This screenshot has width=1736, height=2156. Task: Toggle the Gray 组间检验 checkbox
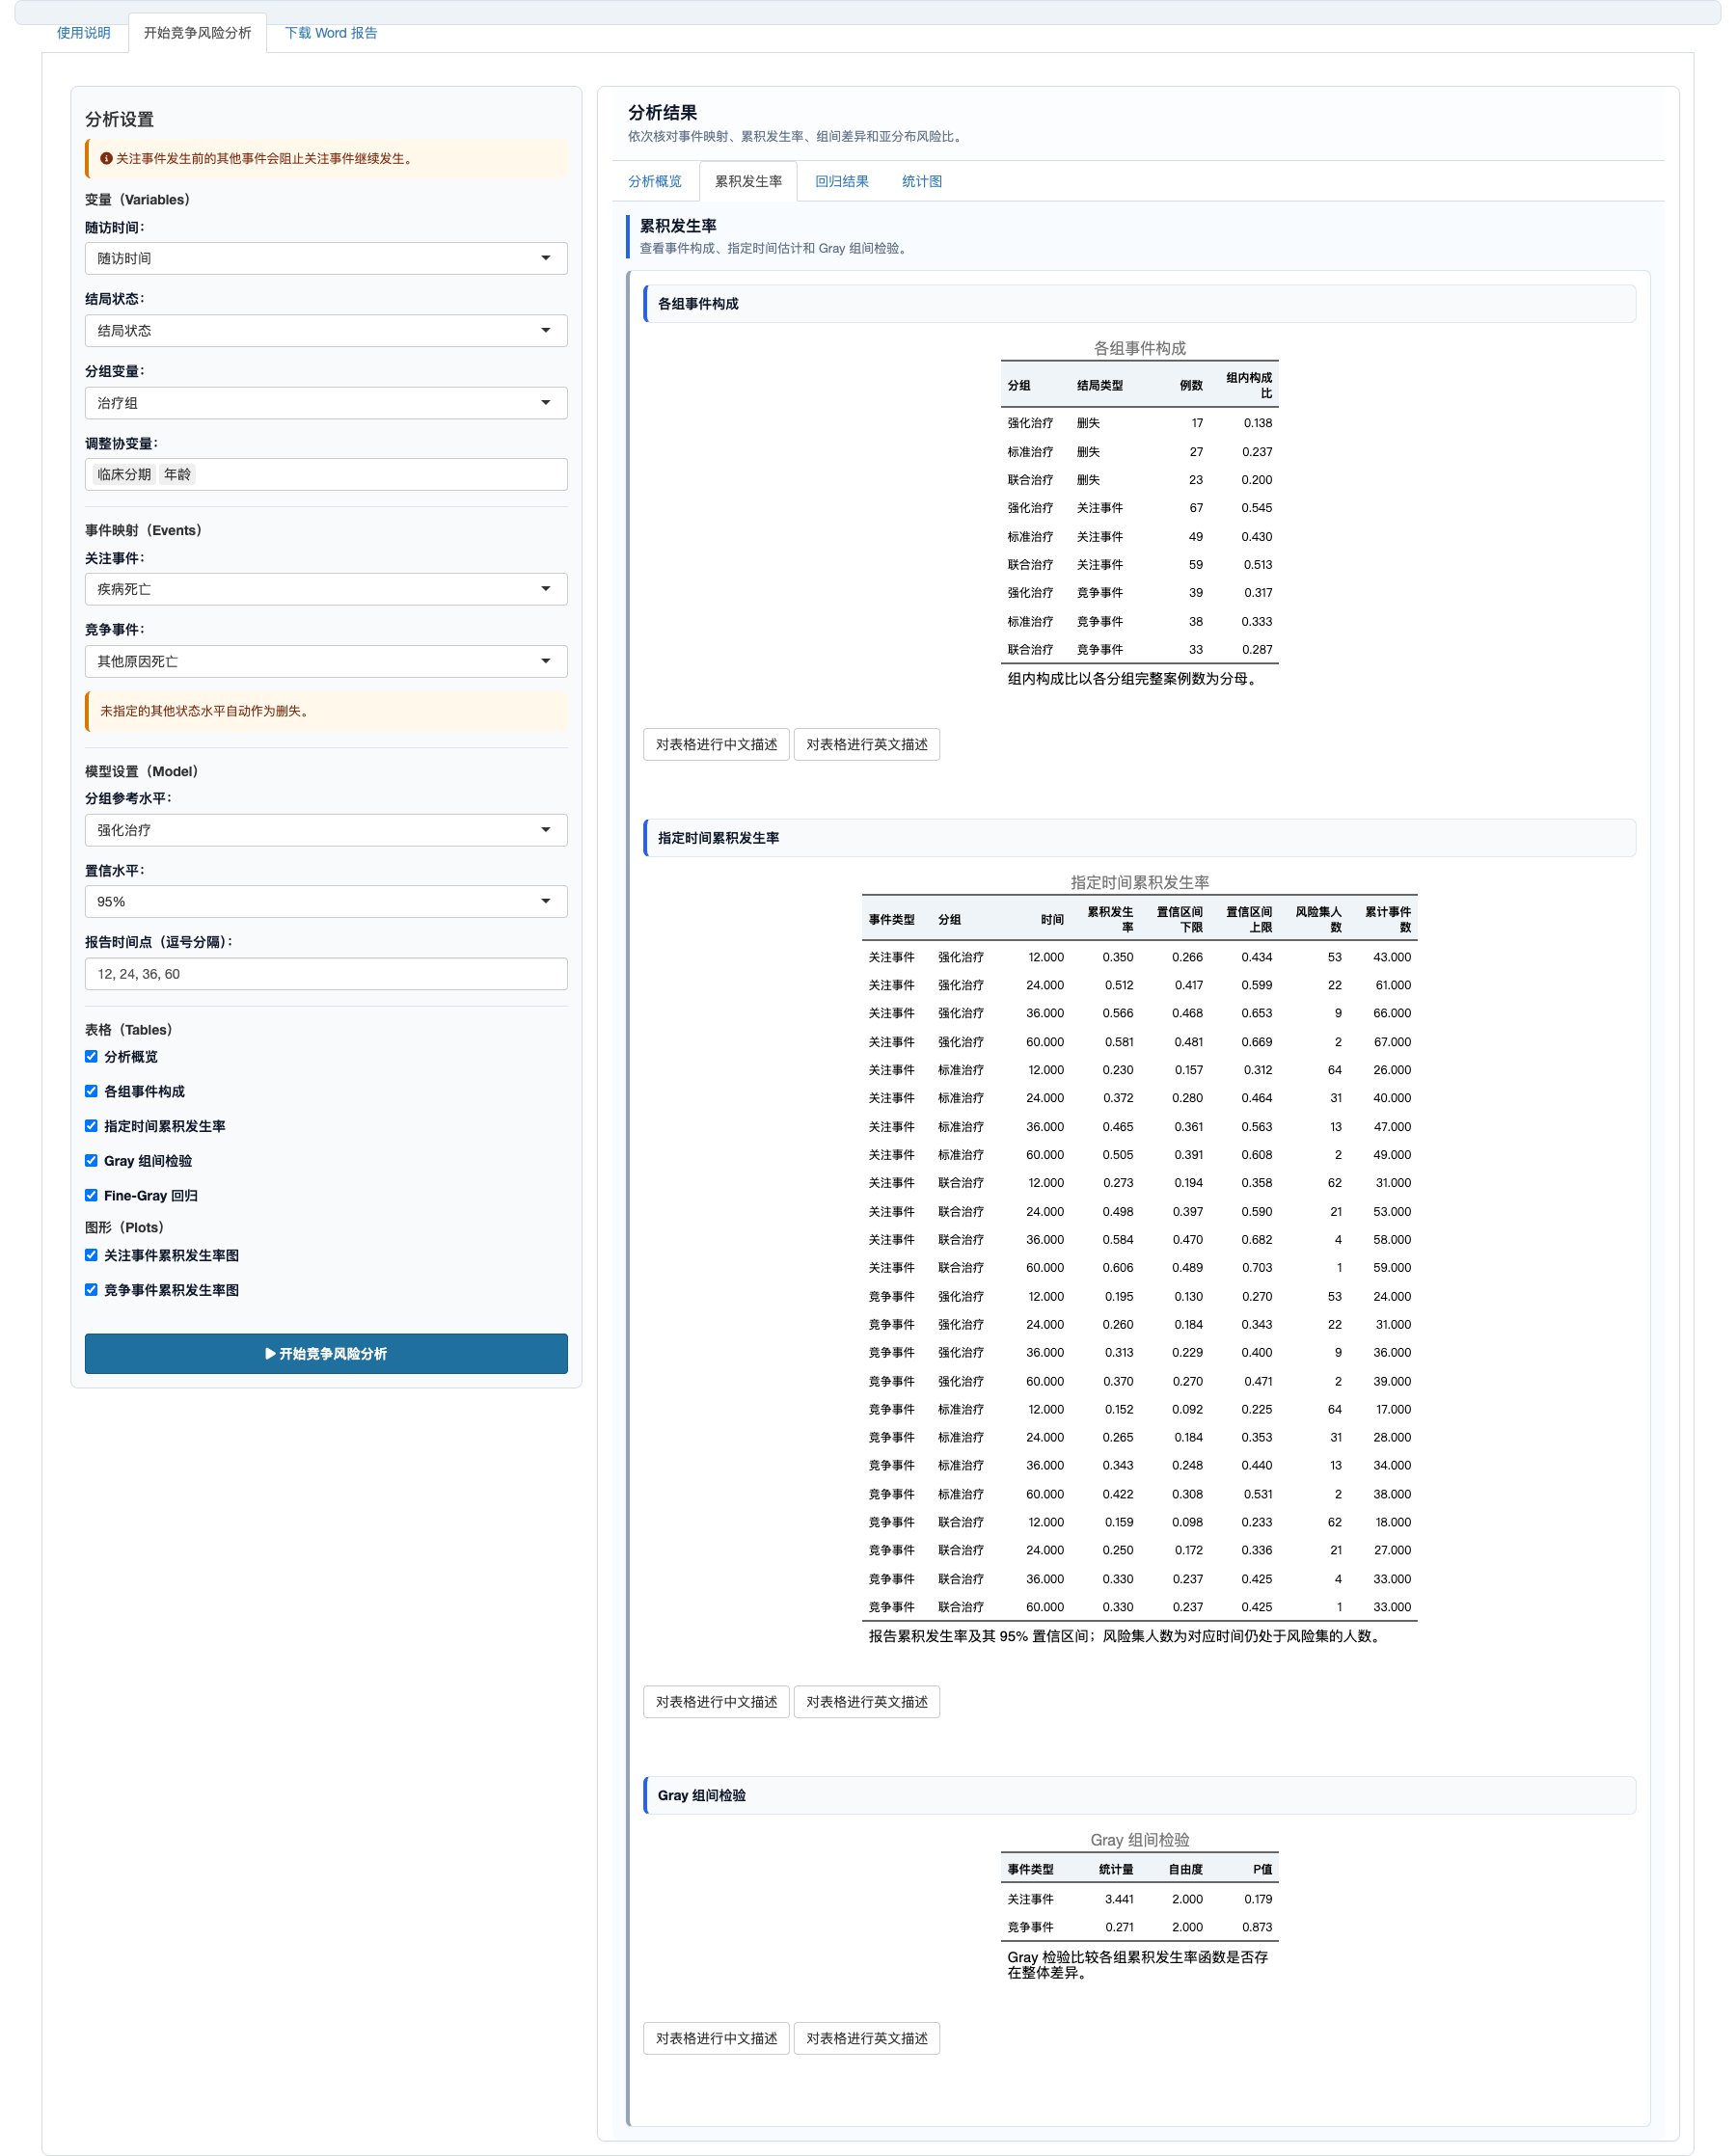[91, 1160]
